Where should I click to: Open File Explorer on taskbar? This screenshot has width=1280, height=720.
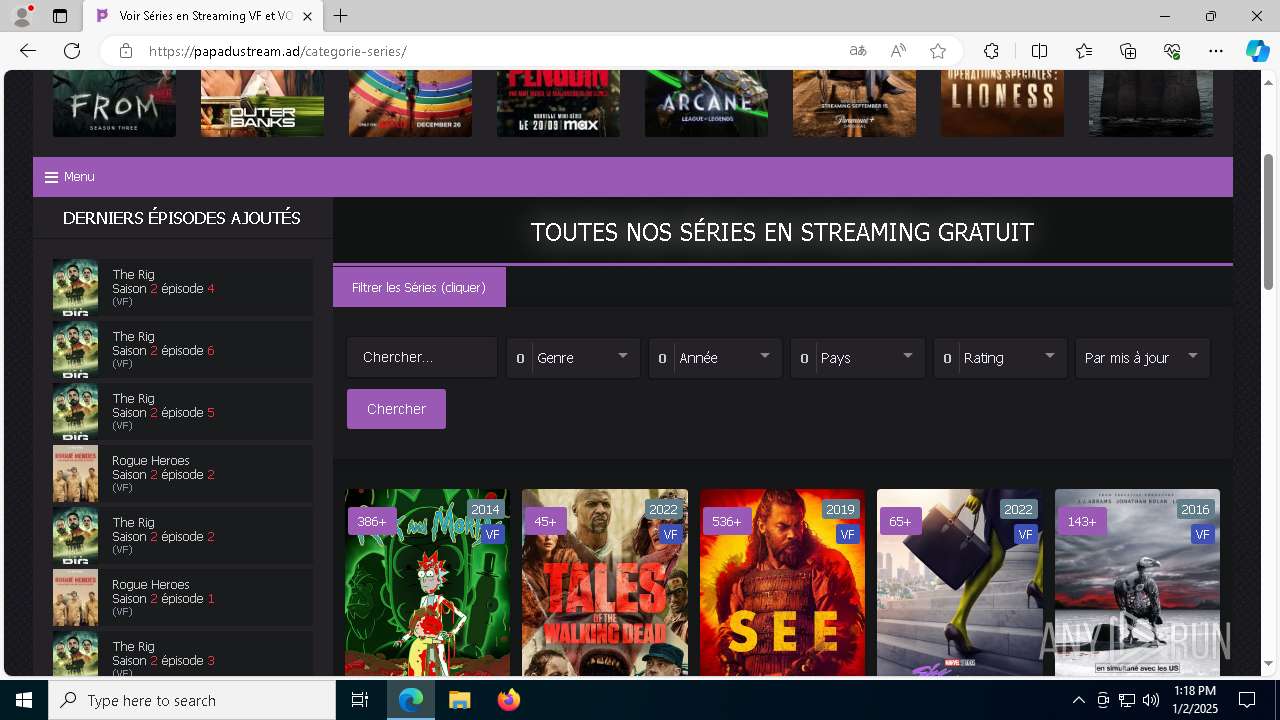tap(459, 700)
